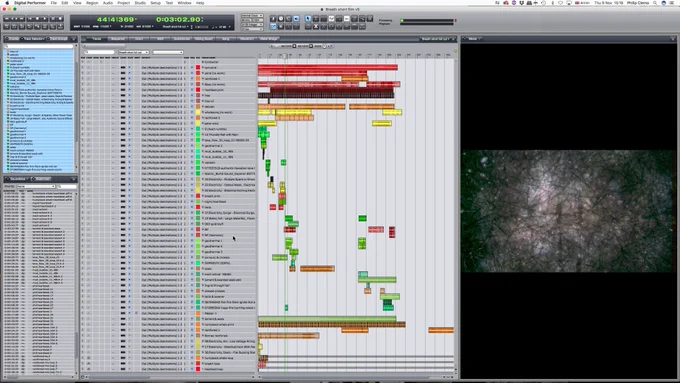Click the search field in the Chunks sidebar

[x=39, y=46]
